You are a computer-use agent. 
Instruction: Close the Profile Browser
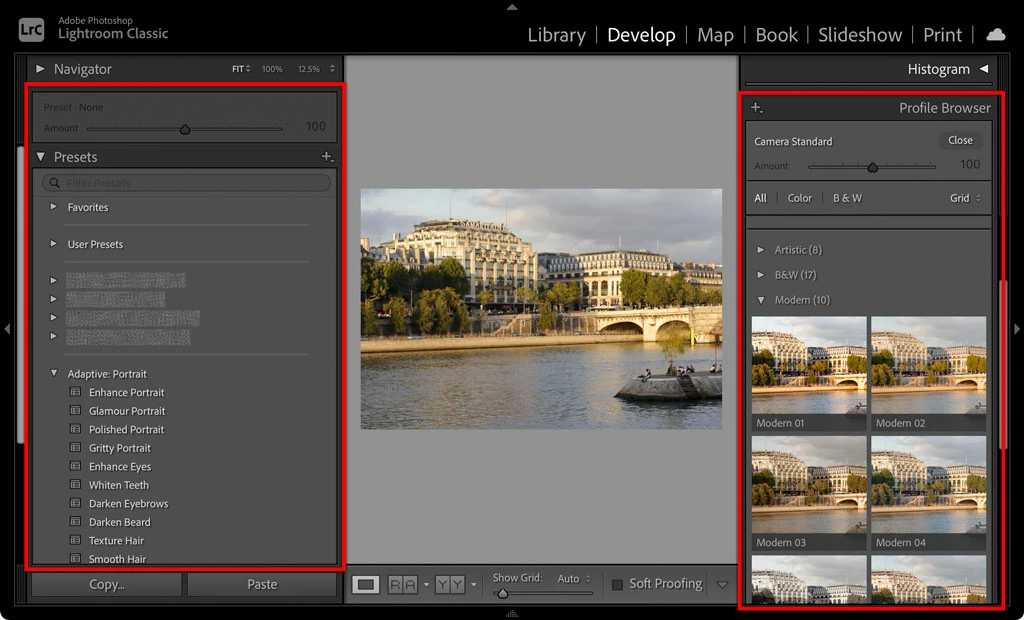coord(960,140)
